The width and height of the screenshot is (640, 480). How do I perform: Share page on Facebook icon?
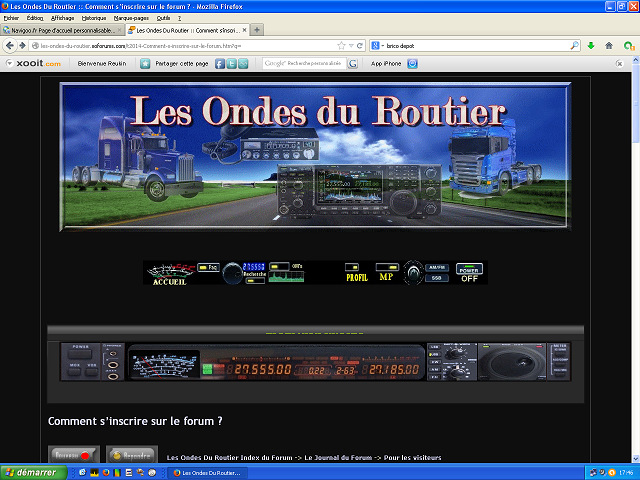[x=220, y=64]
